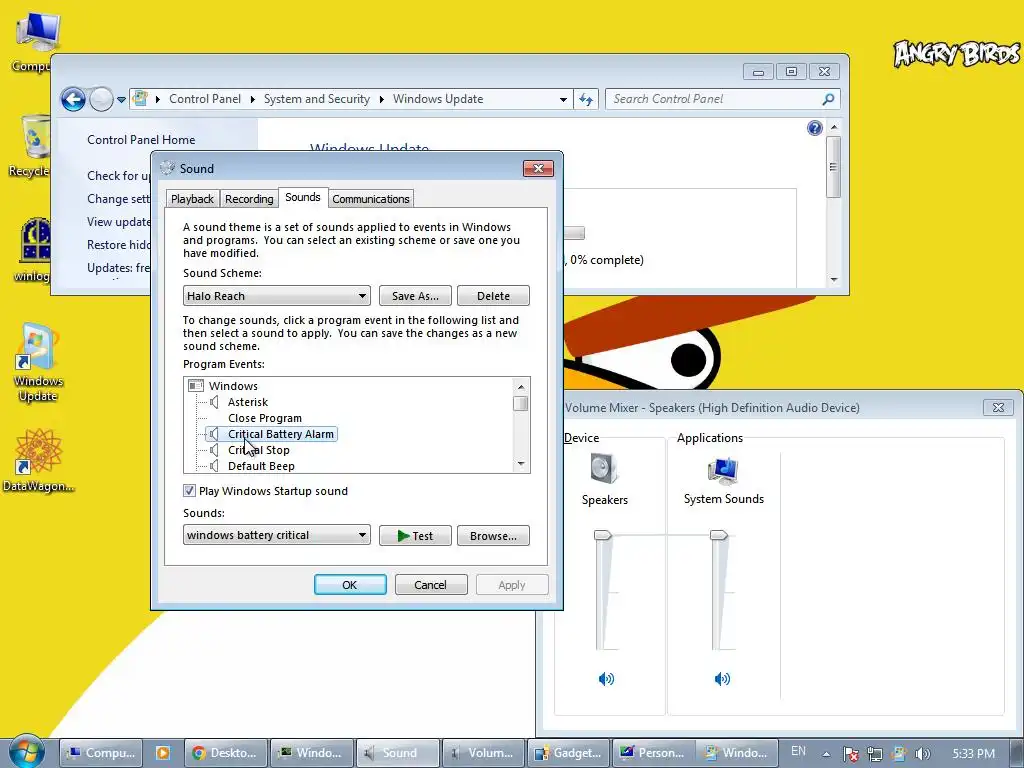This screenshot has height=768, width=1024.
Task: Select the Close Program event
Action: click(264, 418)
